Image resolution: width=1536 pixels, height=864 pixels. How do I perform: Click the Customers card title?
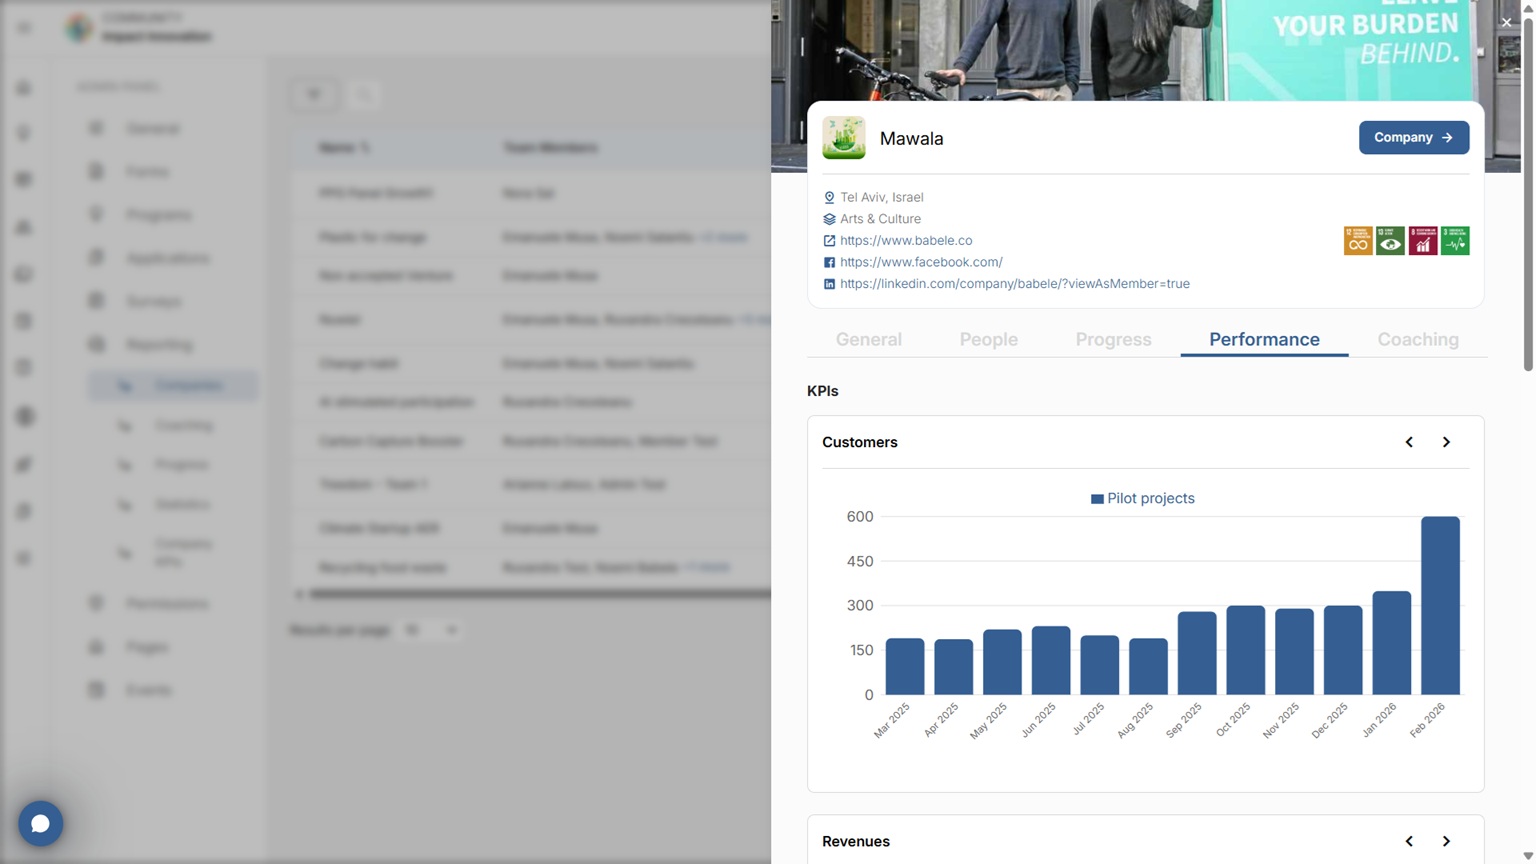click(x=860, y=442)
